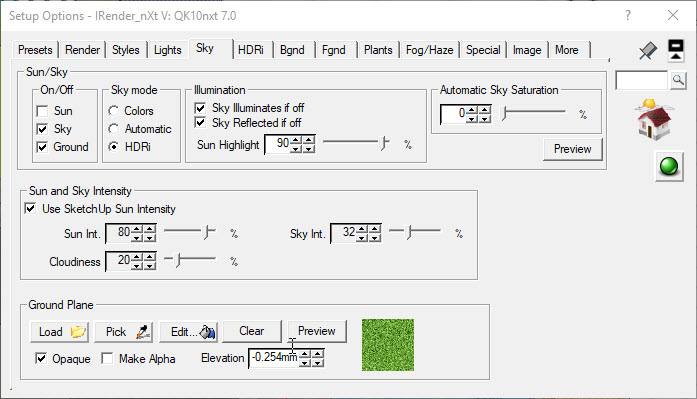
Task: Toggle Use SketchUp Sun Intensity
Action: [x=30, y=208]
